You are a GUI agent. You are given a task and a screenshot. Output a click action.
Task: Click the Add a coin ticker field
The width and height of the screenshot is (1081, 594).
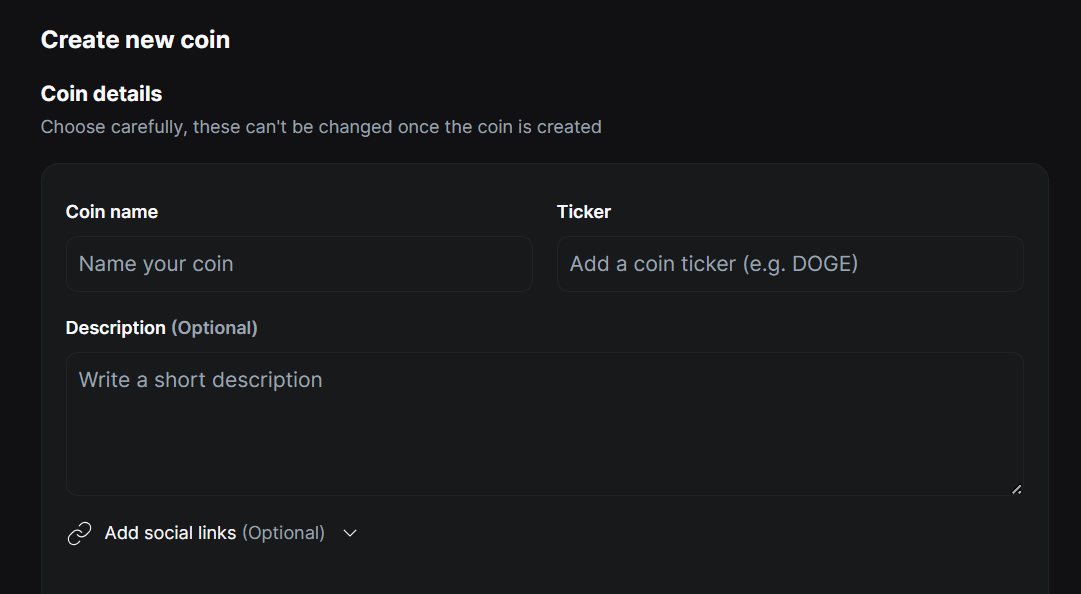(x=789, y=263)
